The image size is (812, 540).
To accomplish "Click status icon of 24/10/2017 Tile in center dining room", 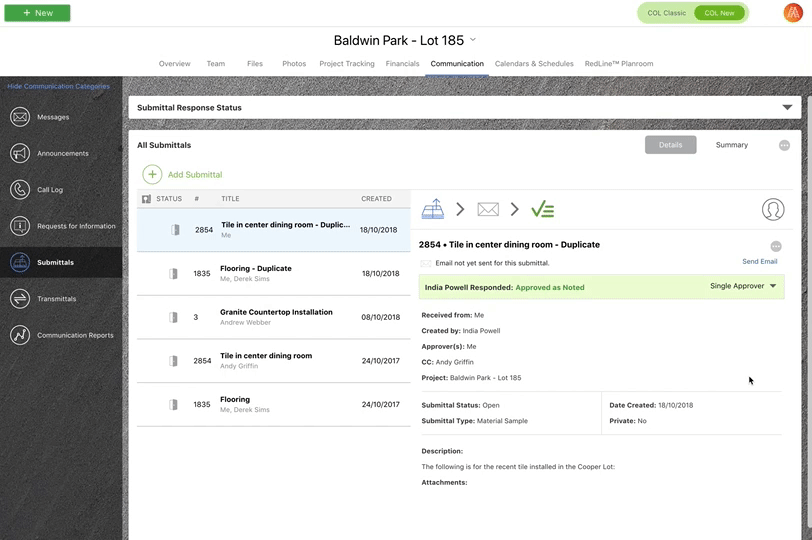I will 173,361.
